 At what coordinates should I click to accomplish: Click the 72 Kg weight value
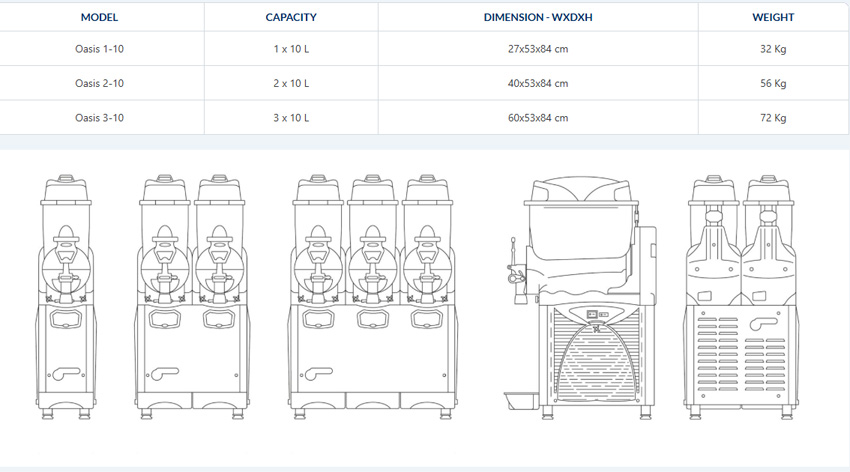773,118
